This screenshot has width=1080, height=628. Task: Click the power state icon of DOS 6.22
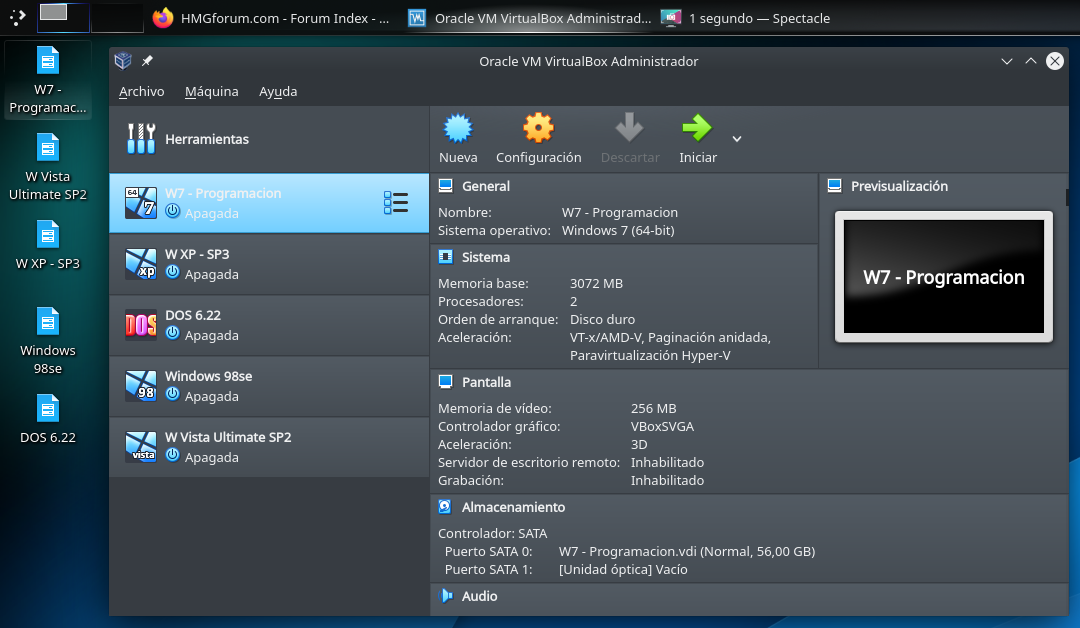point(172,334)
